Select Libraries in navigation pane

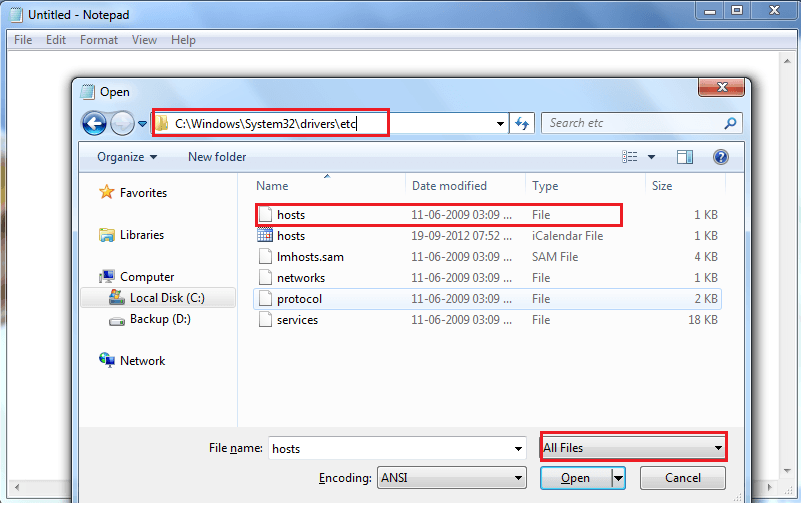[142, 235]
